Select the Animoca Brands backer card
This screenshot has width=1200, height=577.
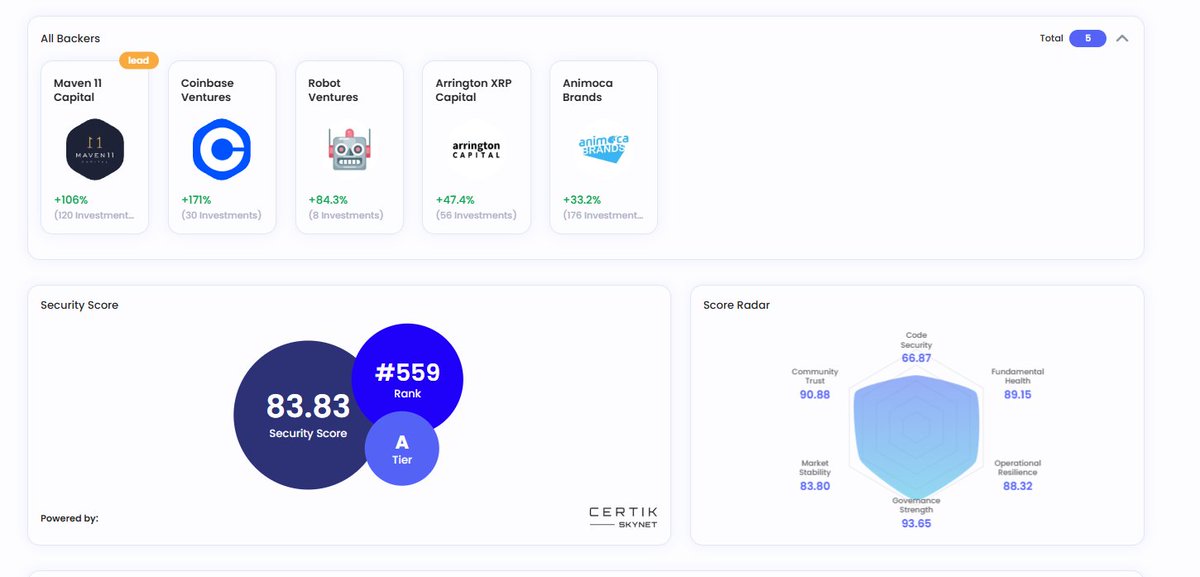click(603, 146)
